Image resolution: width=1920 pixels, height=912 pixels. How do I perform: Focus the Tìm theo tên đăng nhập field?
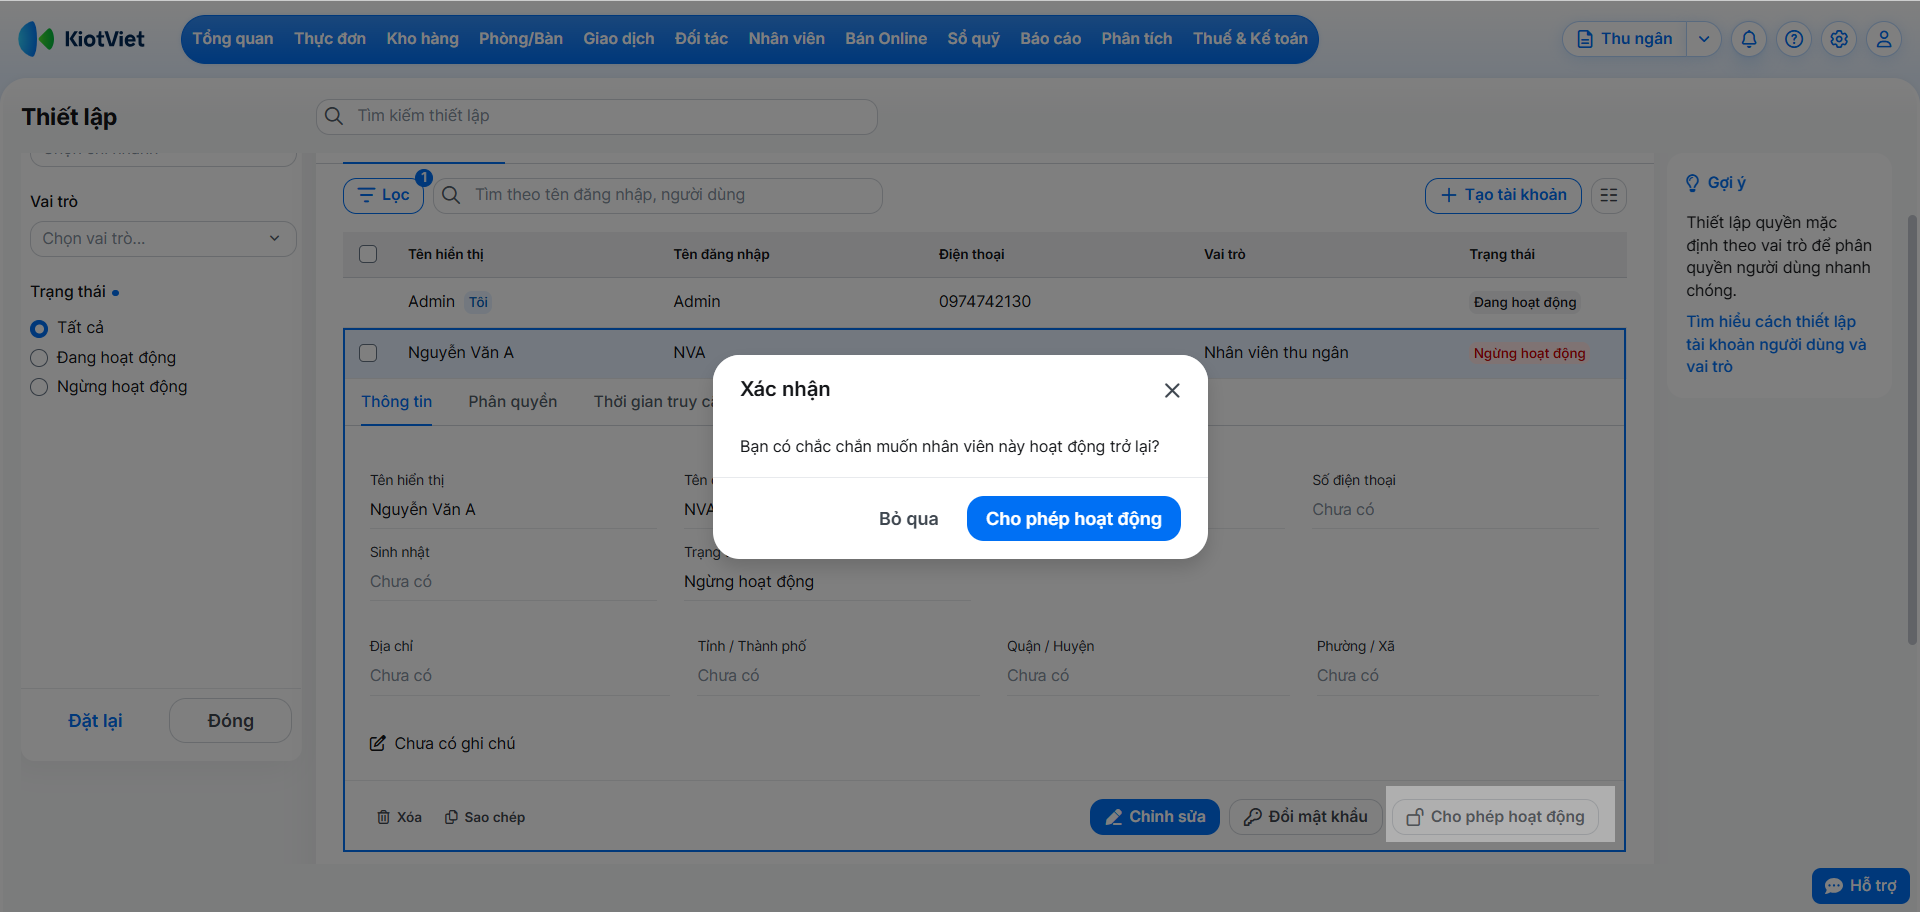tap(660, 195)
